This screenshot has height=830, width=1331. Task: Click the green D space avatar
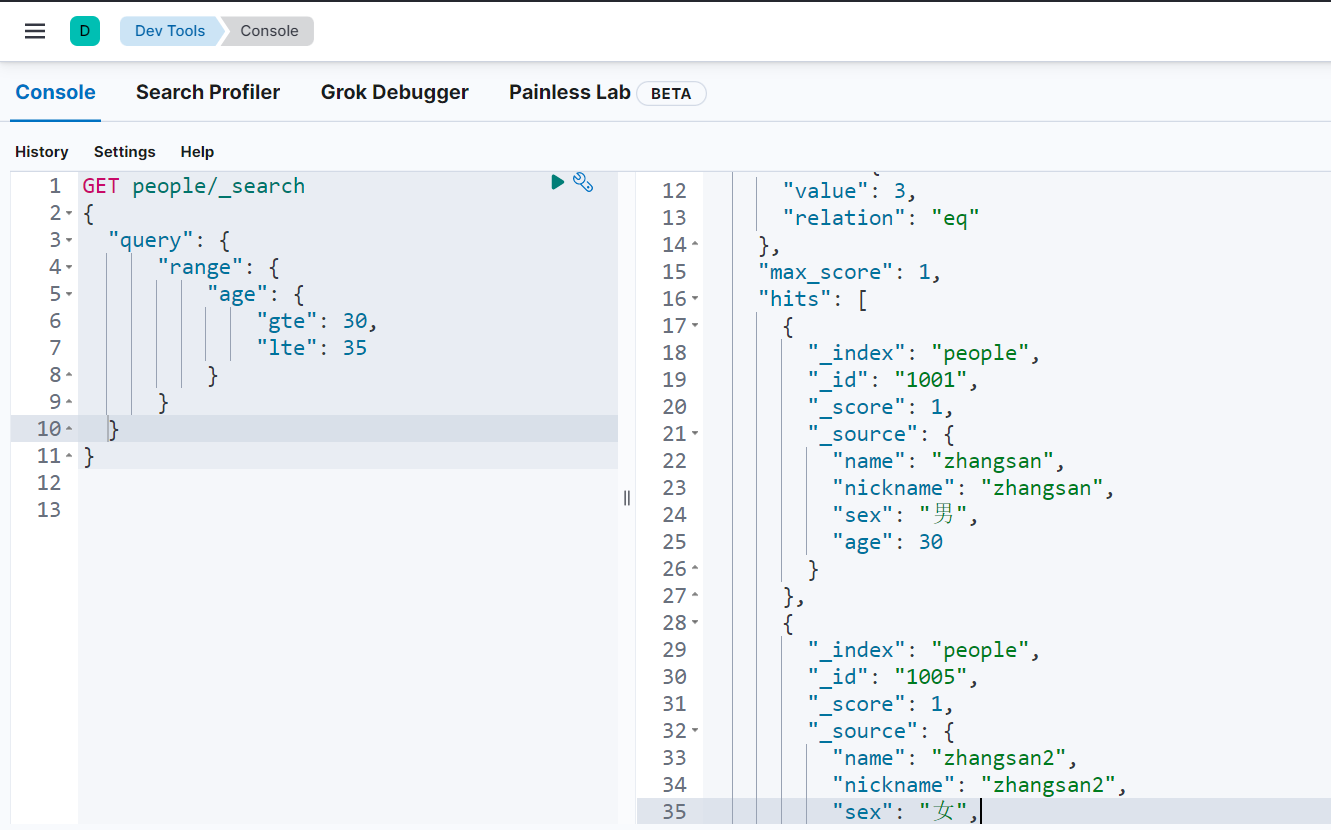point(85,31)
